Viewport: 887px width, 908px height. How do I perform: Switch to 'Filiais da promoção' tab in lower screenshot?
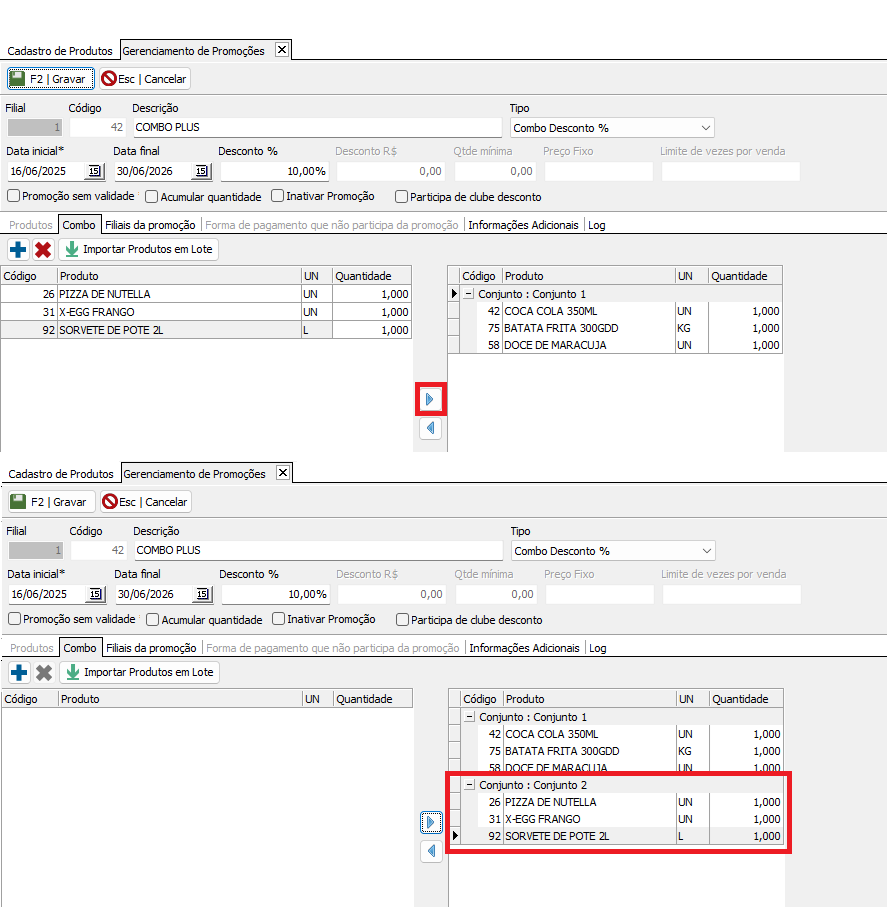pos(151,648)
